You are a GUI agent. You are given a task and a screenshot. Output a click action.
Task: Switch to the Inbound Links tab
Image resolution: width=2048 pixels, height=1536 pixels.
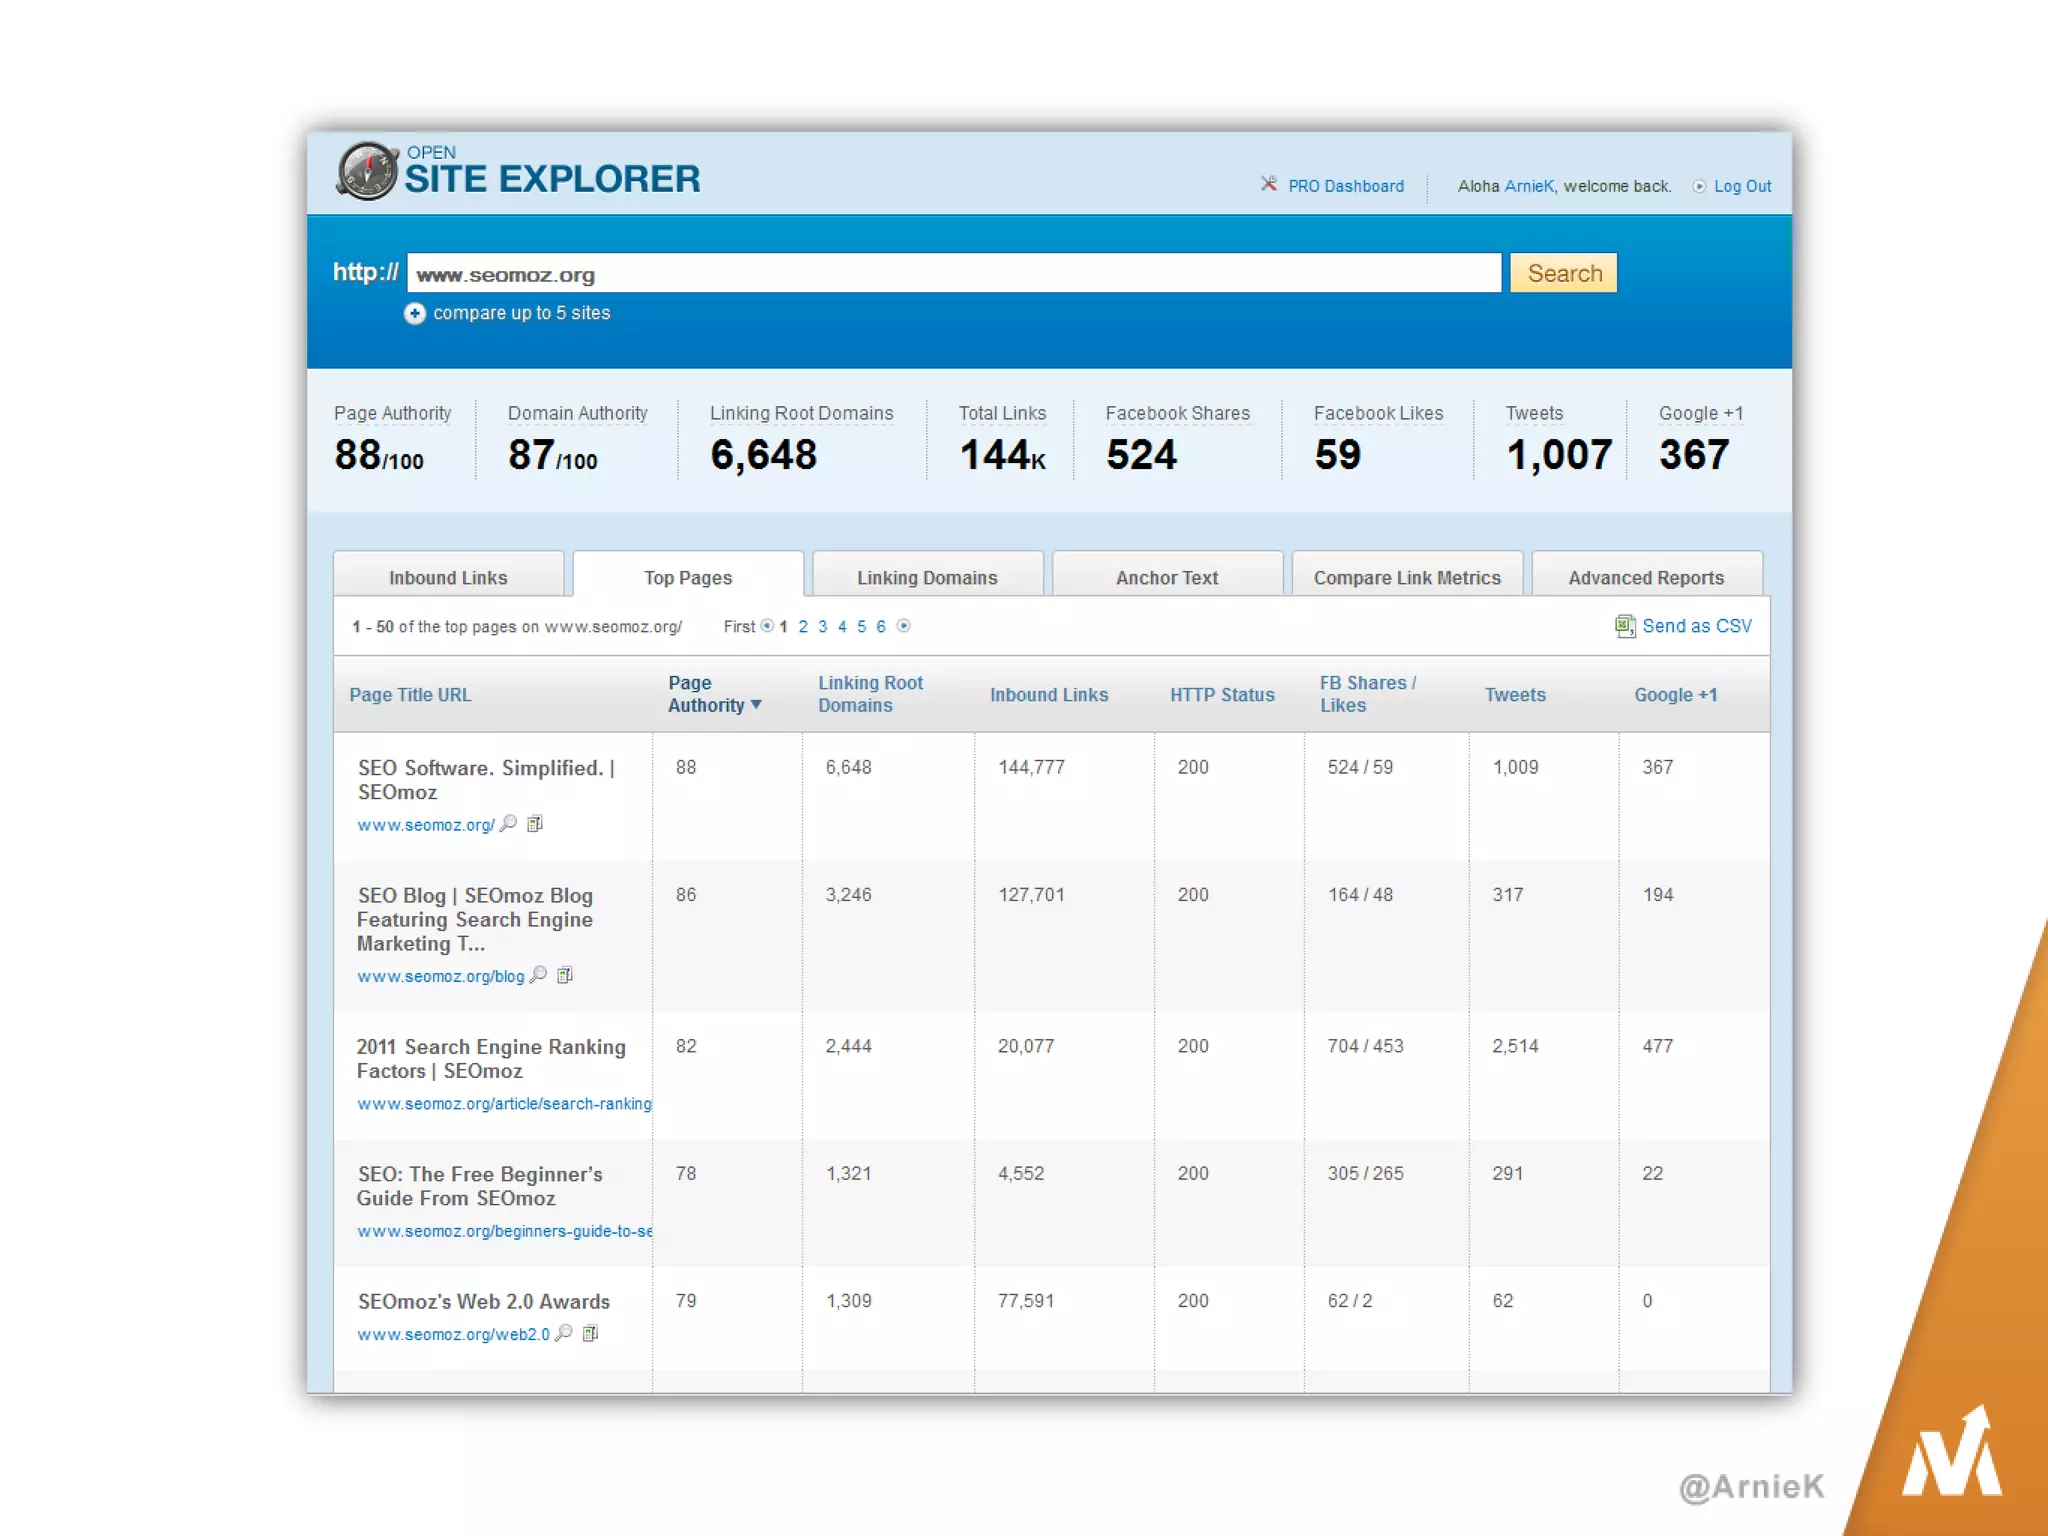448,577
